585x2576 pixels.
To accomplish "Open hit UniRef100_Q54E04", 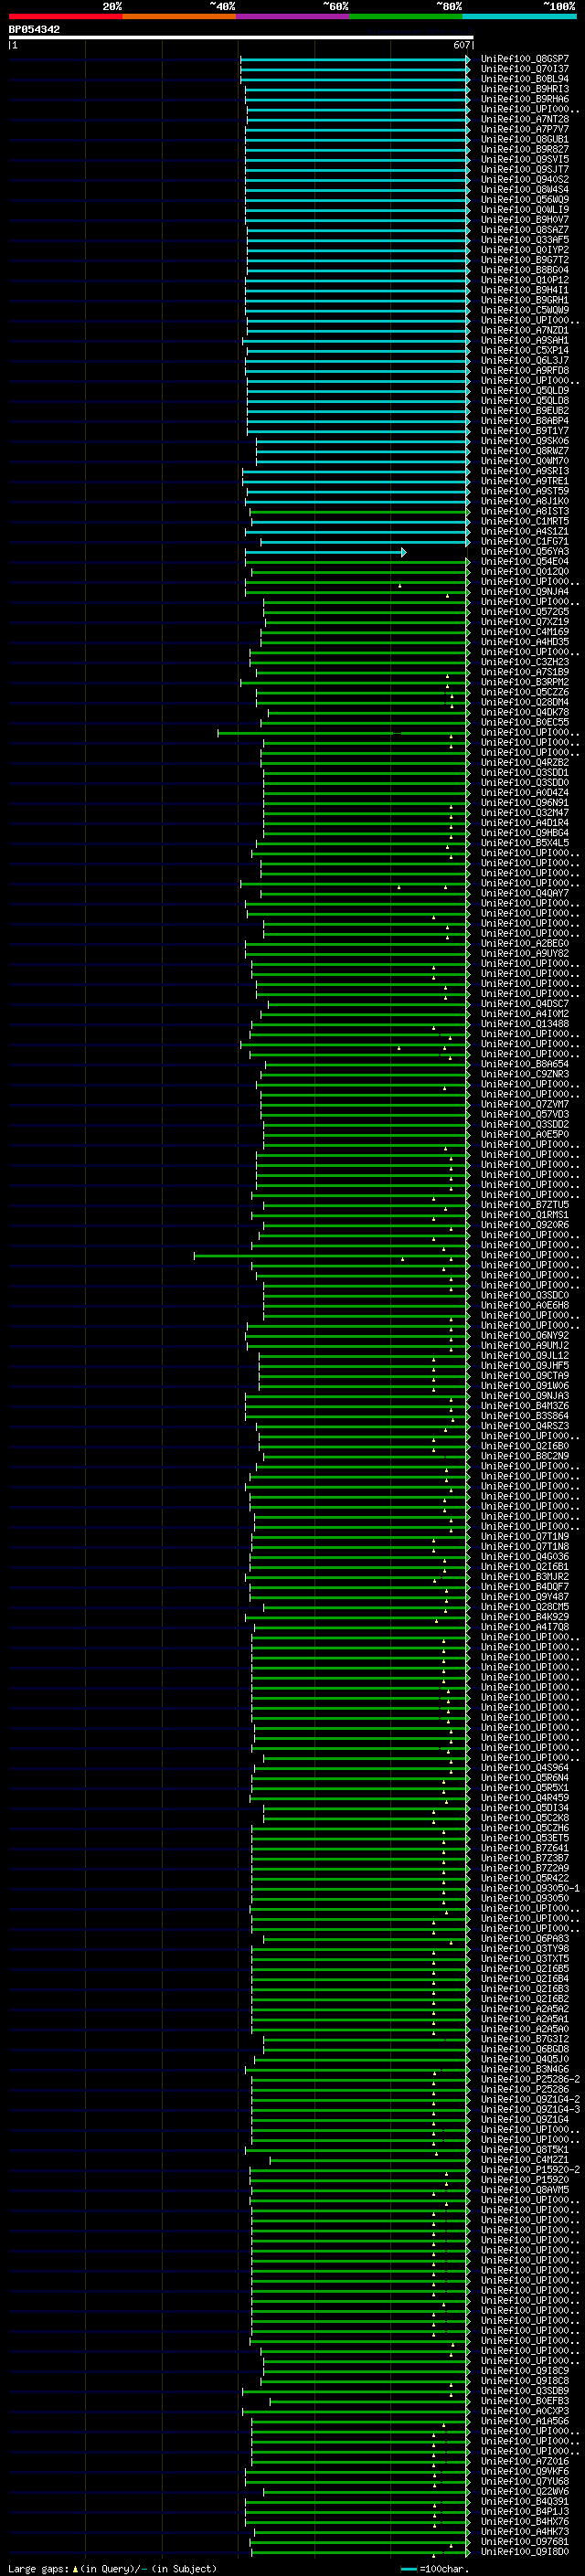I will [x=524, y=562].
